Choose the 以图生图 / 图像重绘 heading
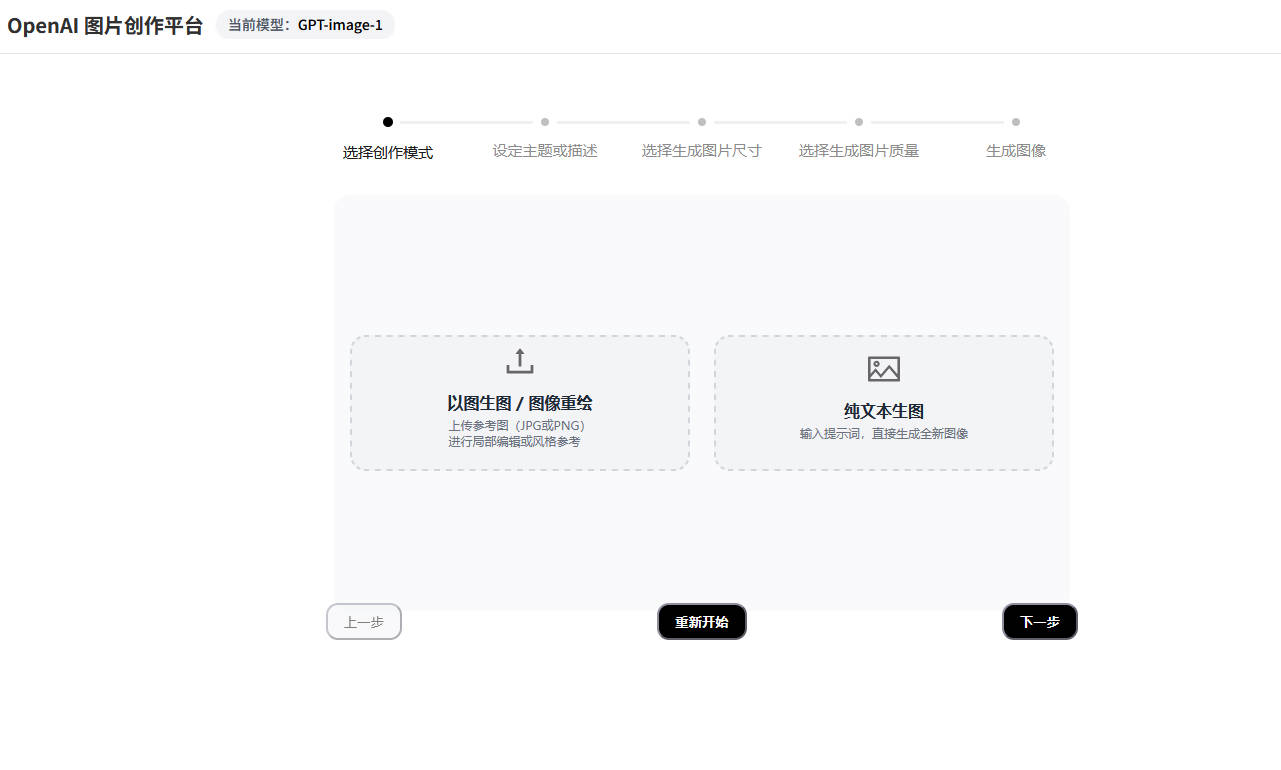Viewport: 1281px width, 770px height. point(520,404)
